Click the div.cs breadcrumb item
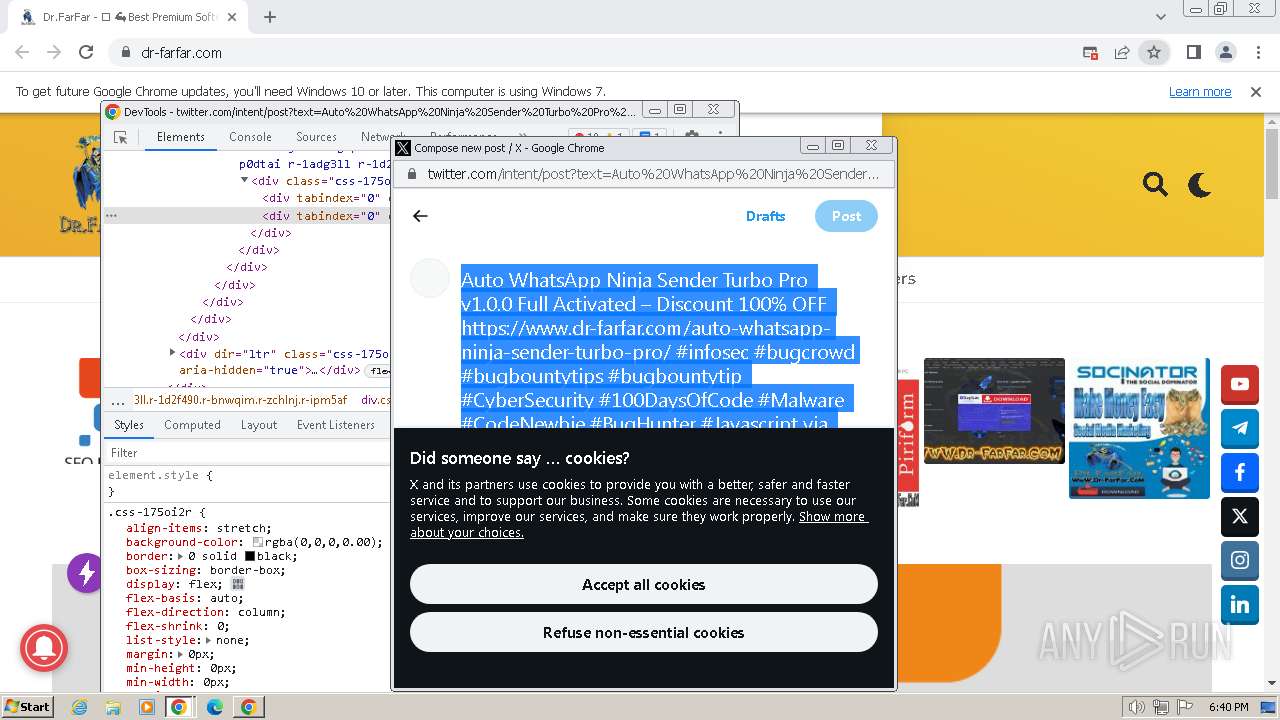The width and height of the screenshot is (1280, 720). [x=376, y=400]
